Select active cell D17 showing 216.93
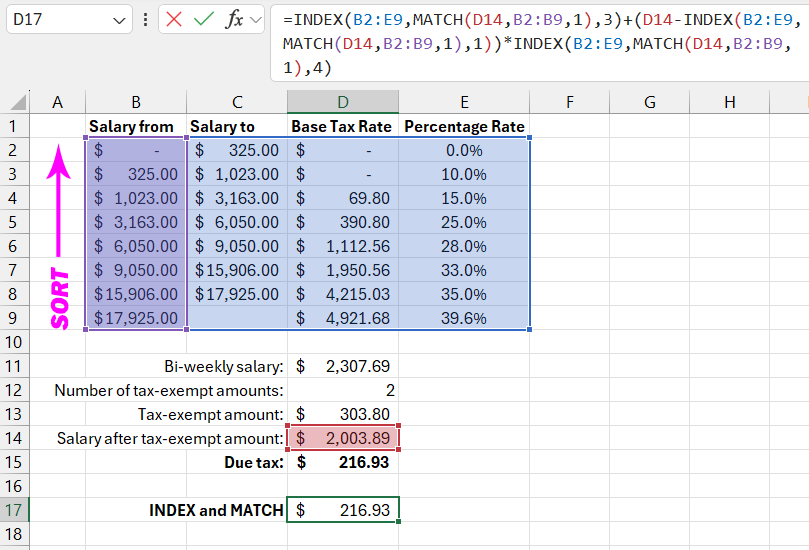 coord(343,510)
